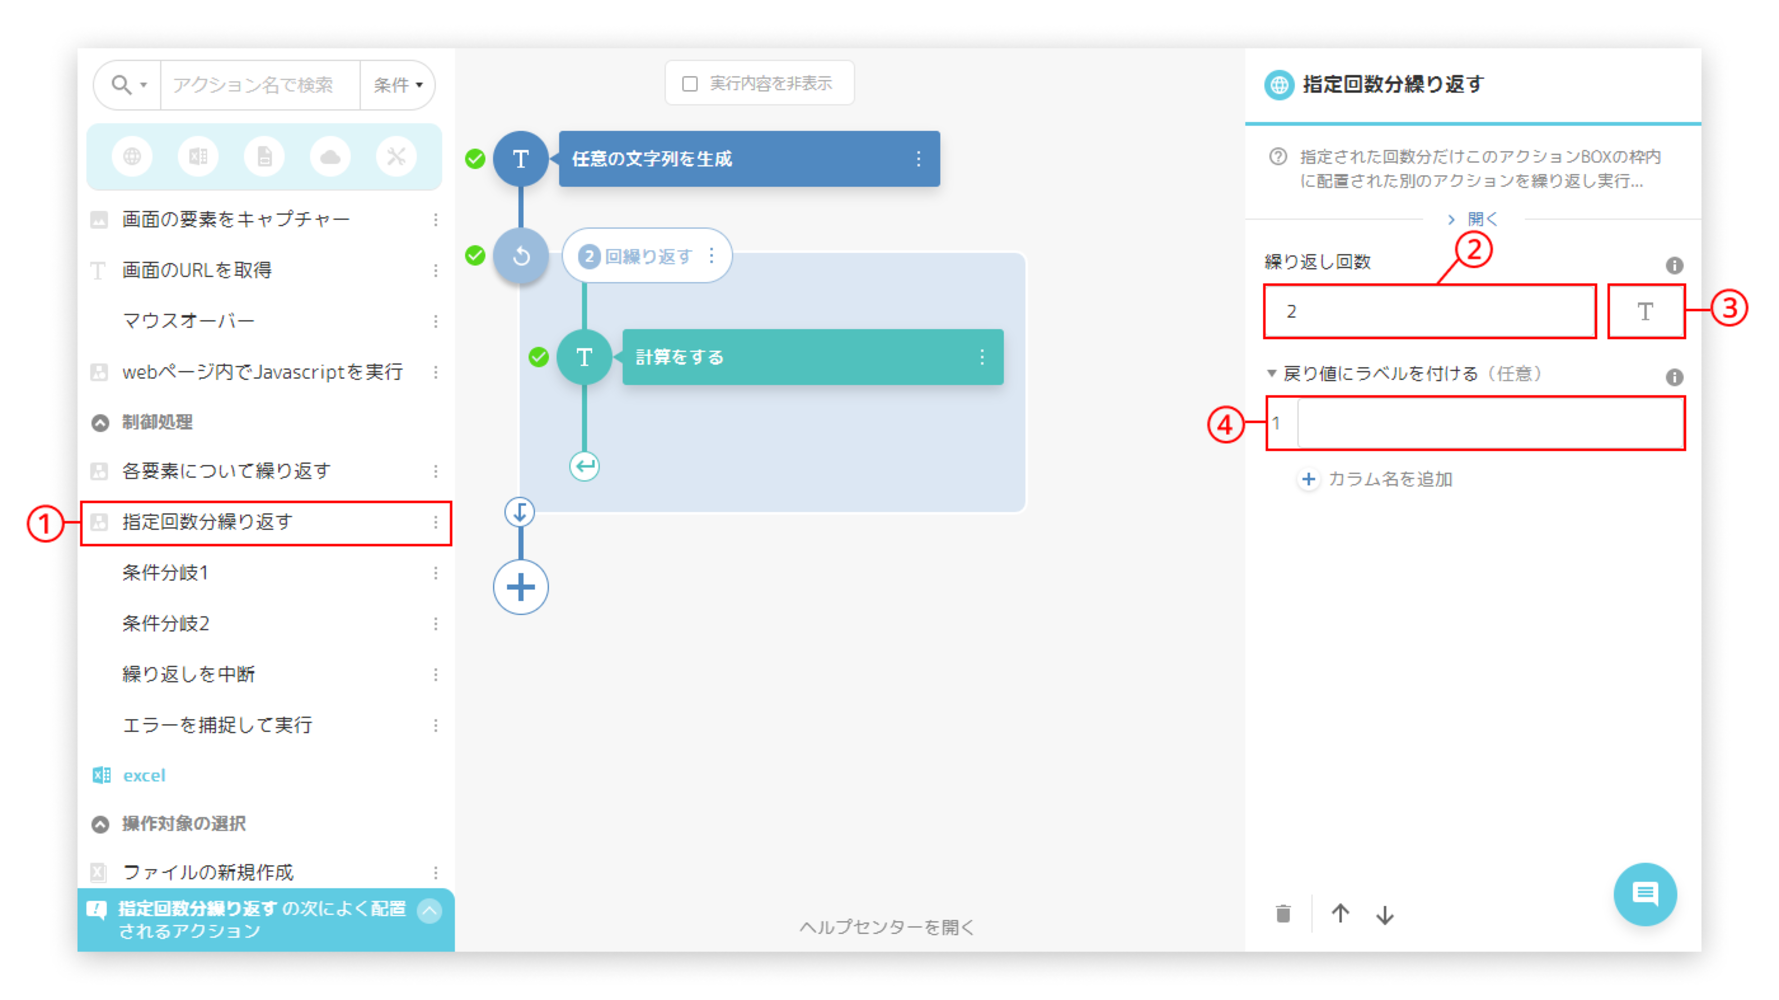Image resolution: width=1779 pixels, height=1000 pixels.
Task: Open the 条件 filter dropdown
Action: point(398,85)
